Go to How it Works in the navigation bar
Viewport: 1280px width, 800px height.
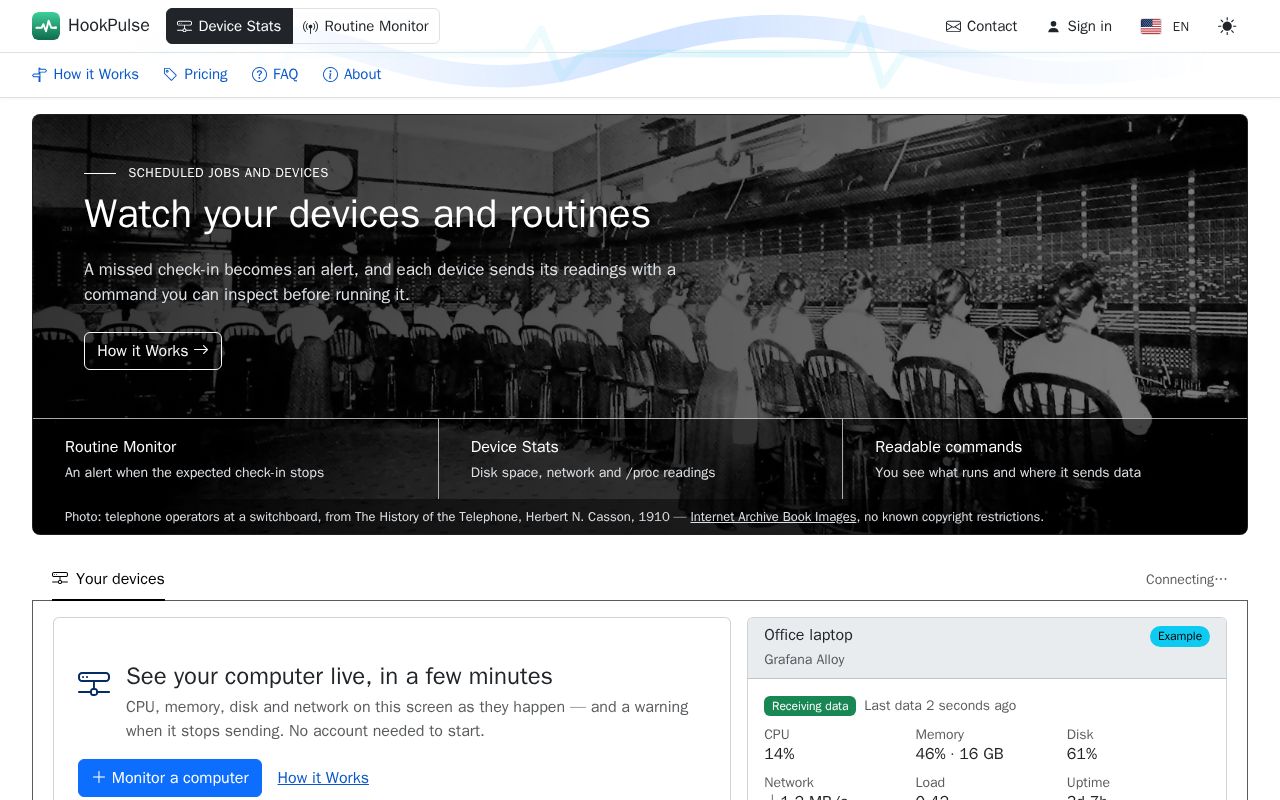click(x=85, y=74)
